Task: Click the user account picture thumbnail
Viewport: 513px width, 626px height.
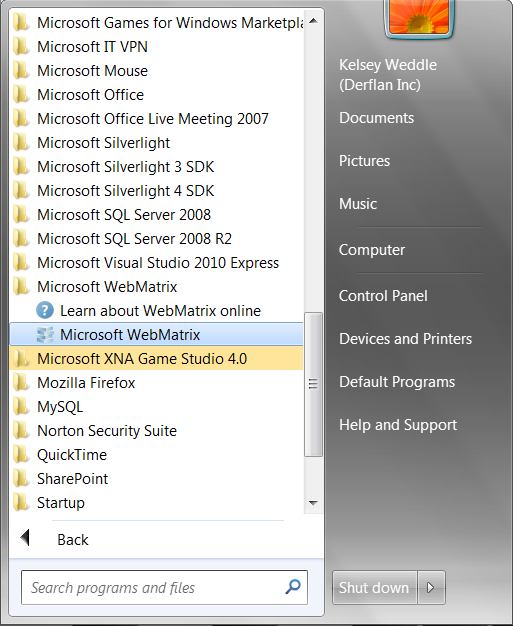Action: [419, 17]
